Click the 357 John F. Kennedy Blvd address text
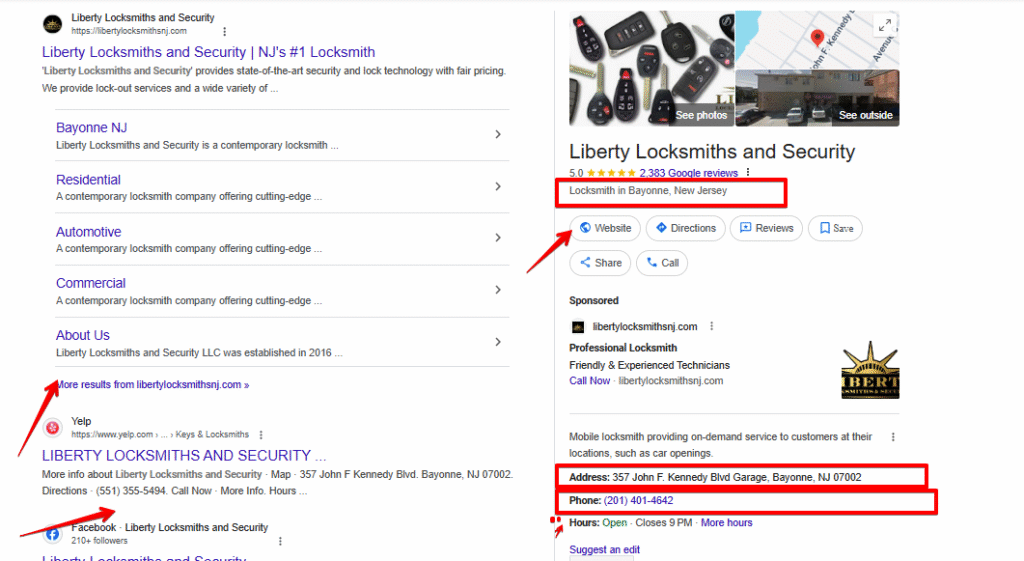 737,477
